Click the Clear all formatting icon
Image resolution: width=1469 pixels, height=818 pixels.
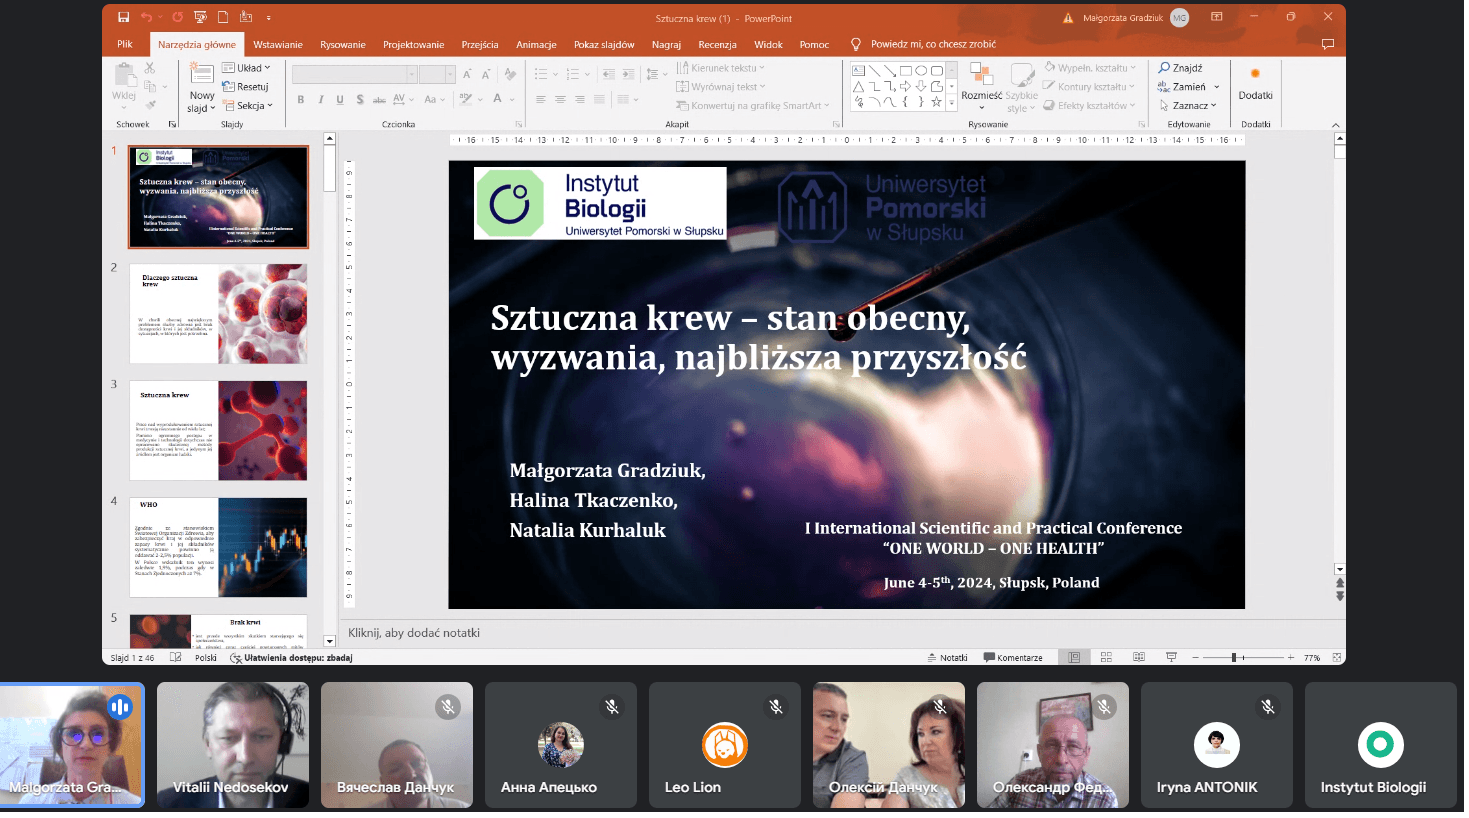(x=510, y=74)
